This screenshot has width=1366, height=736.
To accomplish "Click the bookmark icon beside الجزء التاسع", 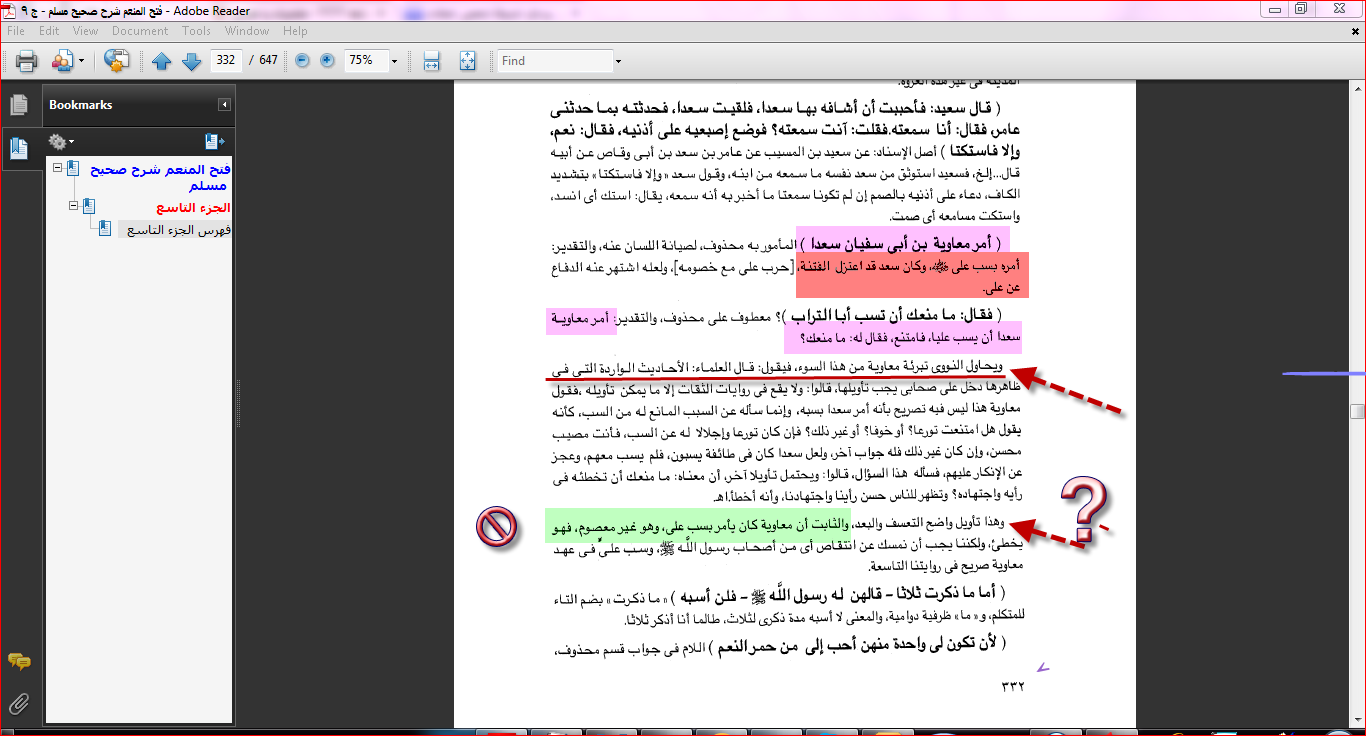I will [x=90, y=207].
